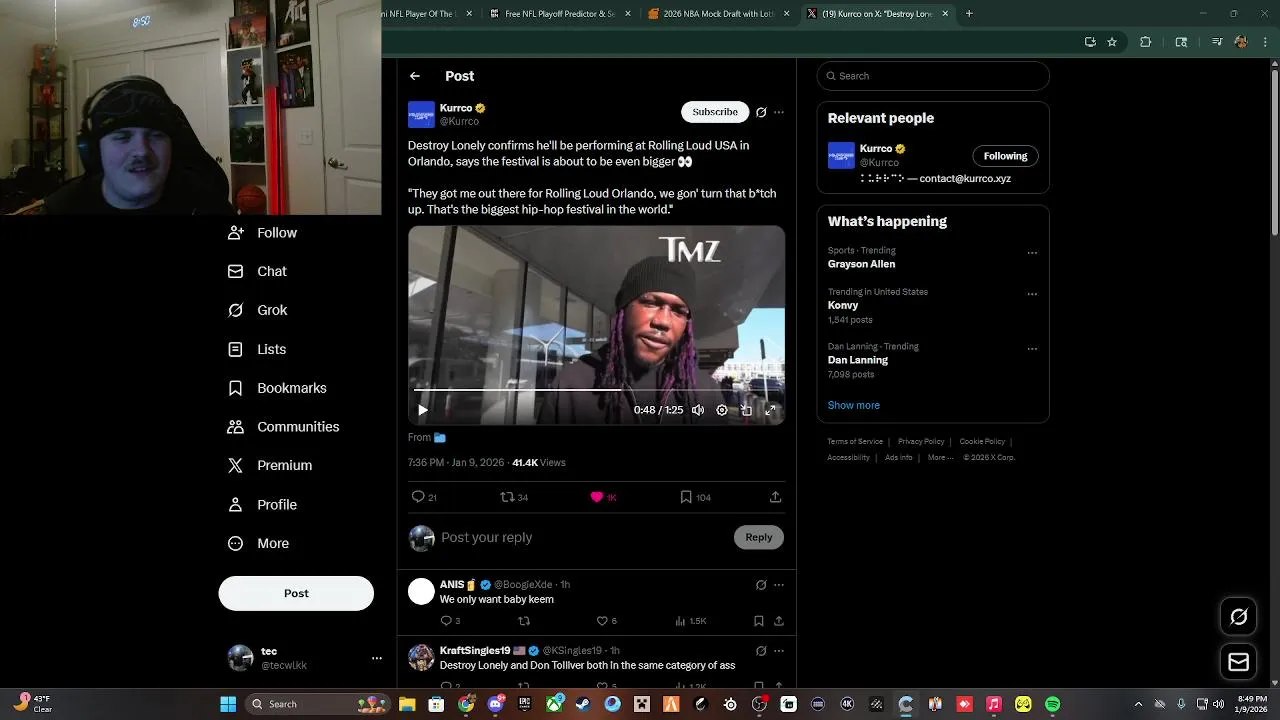
Task: Open options for Dan Lanning trend
Action: point(1032,349)
